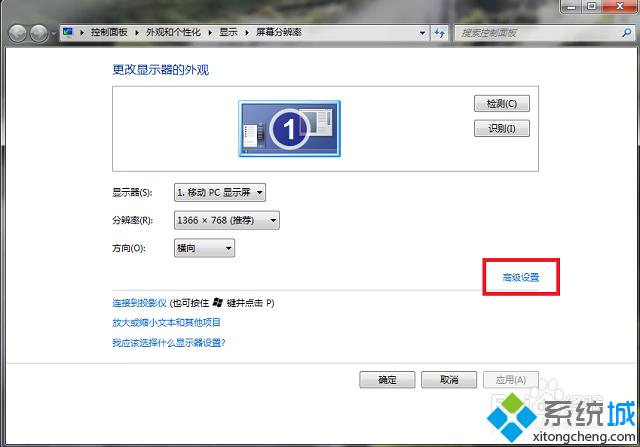Click the 识别(I) identify button
Viewport: 640px width, 447px height.
[500, 128]
